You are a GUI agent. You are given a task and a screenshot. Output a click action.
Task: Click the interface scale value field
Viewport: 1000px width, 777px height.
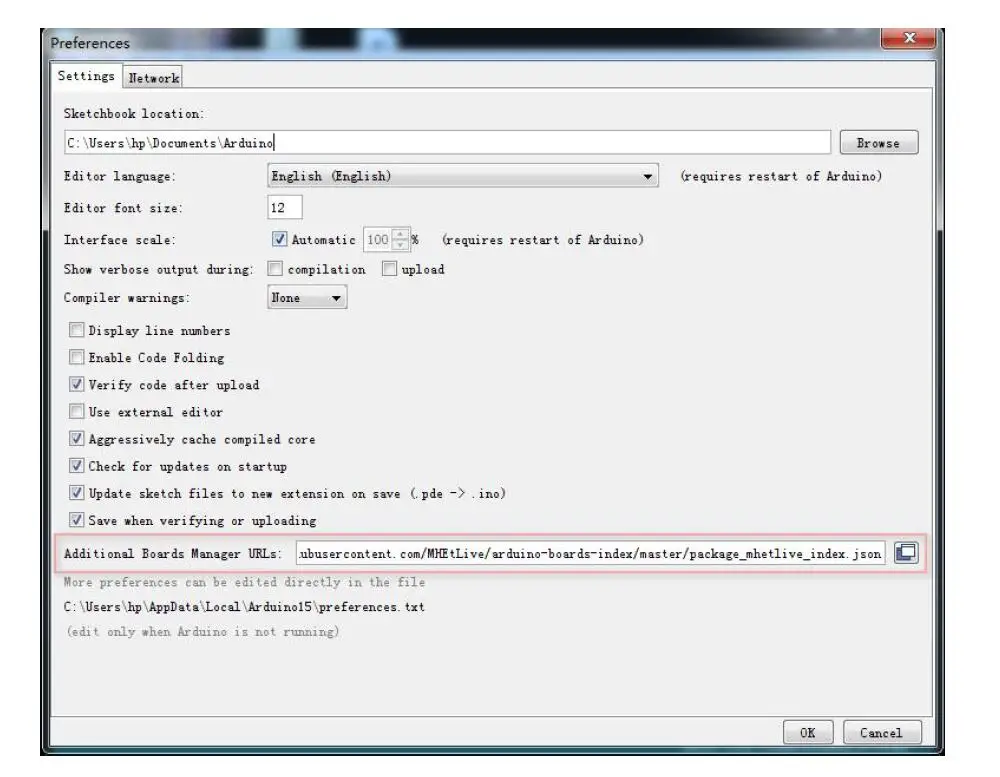click(x=378, y=239)
